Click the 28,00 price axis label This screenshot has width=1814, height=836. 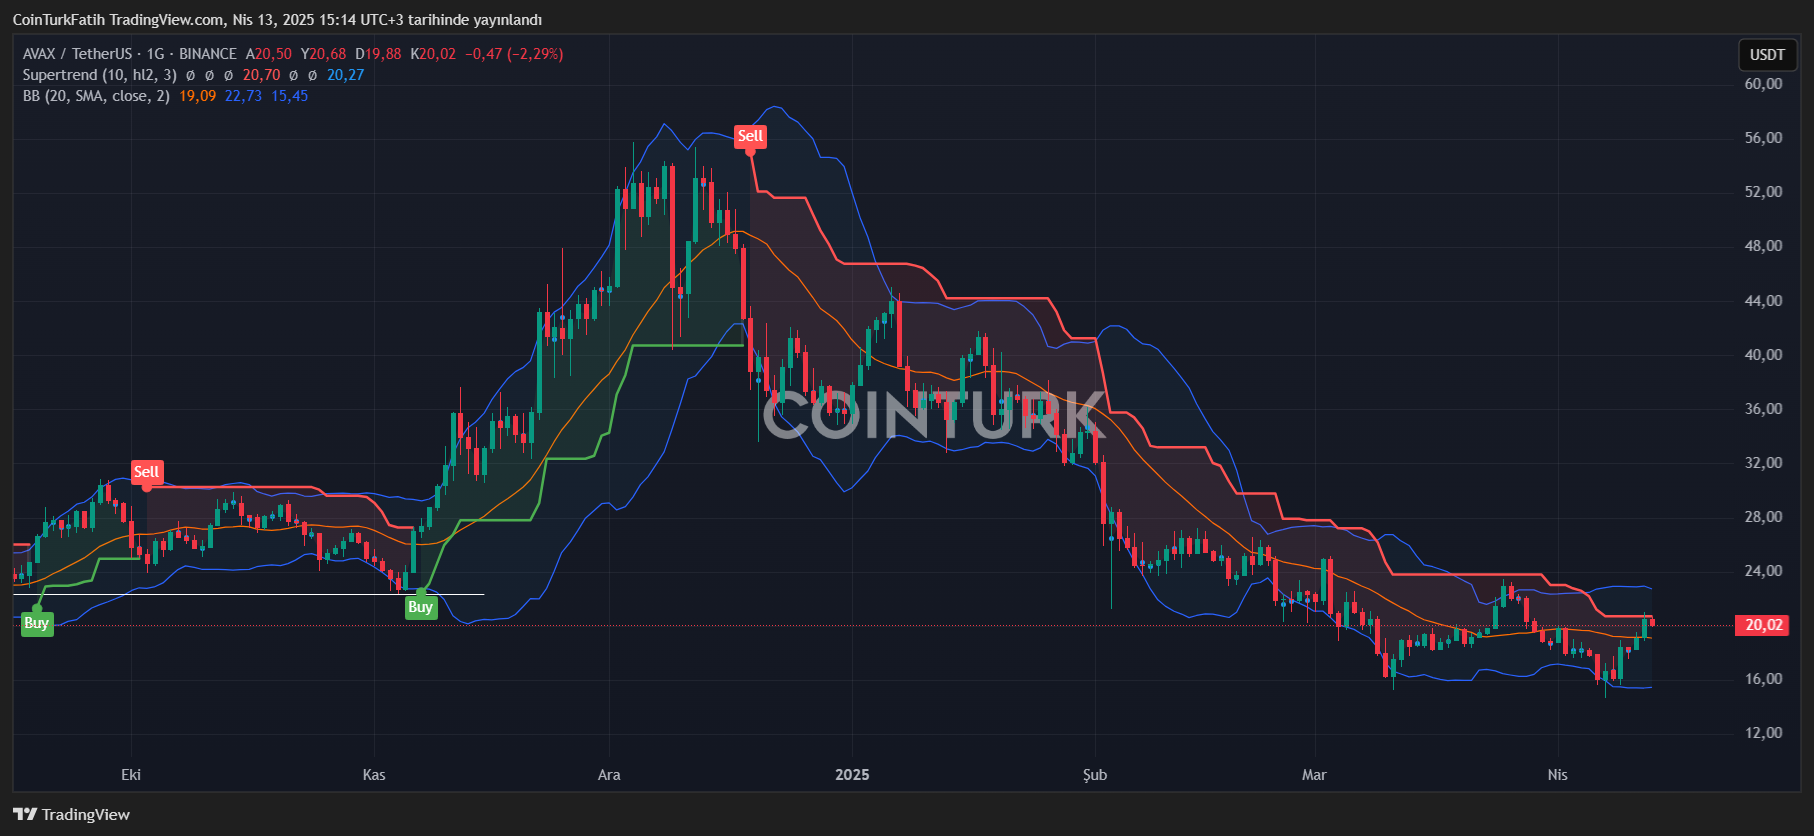point(1763,517)
